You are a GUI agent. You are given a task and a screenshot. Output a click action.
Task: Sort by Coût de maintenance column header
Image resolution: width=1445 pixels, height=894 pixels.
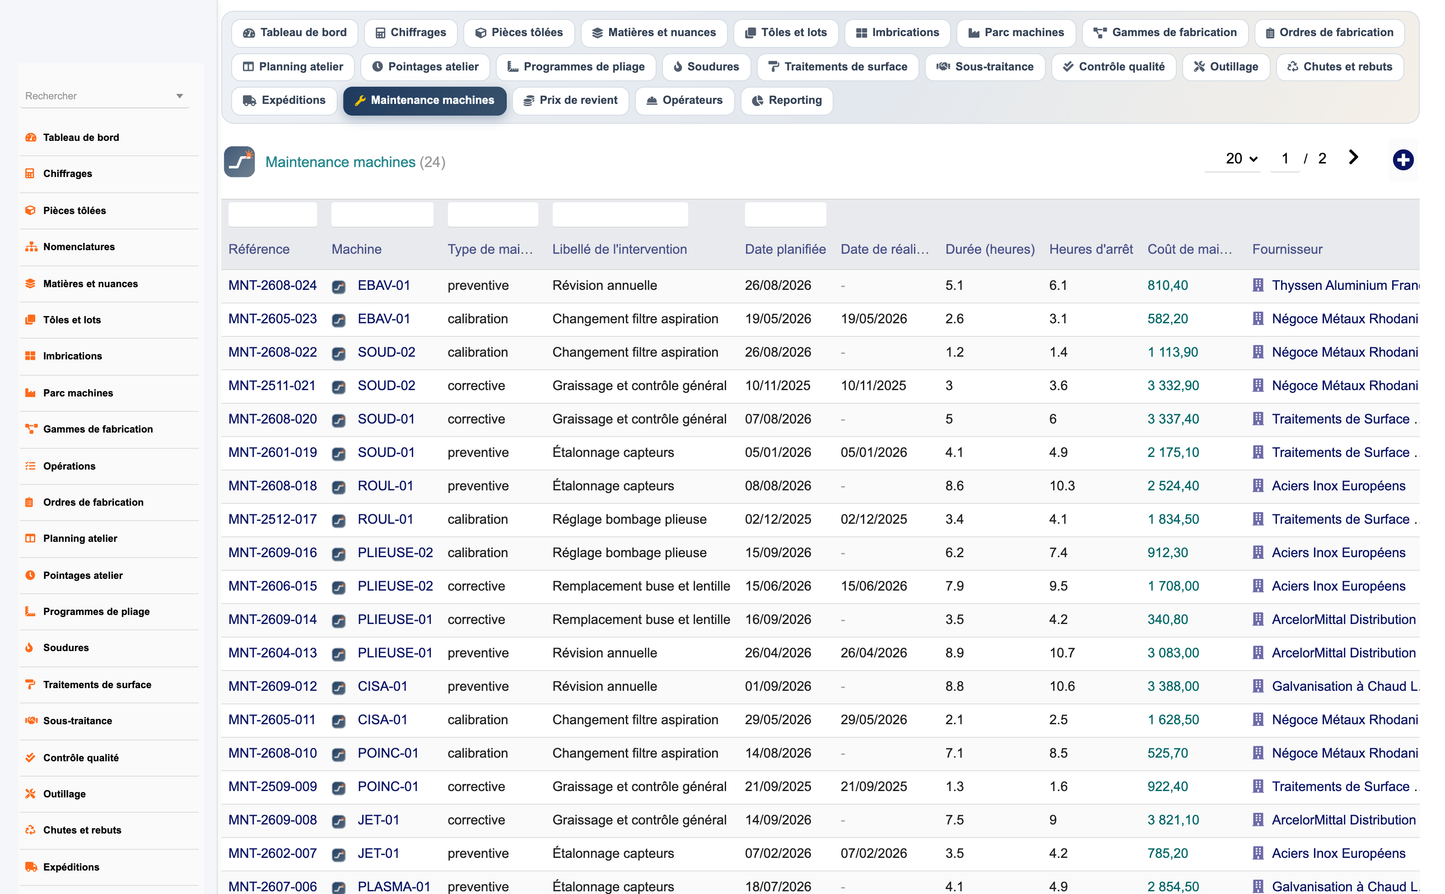1190,249
